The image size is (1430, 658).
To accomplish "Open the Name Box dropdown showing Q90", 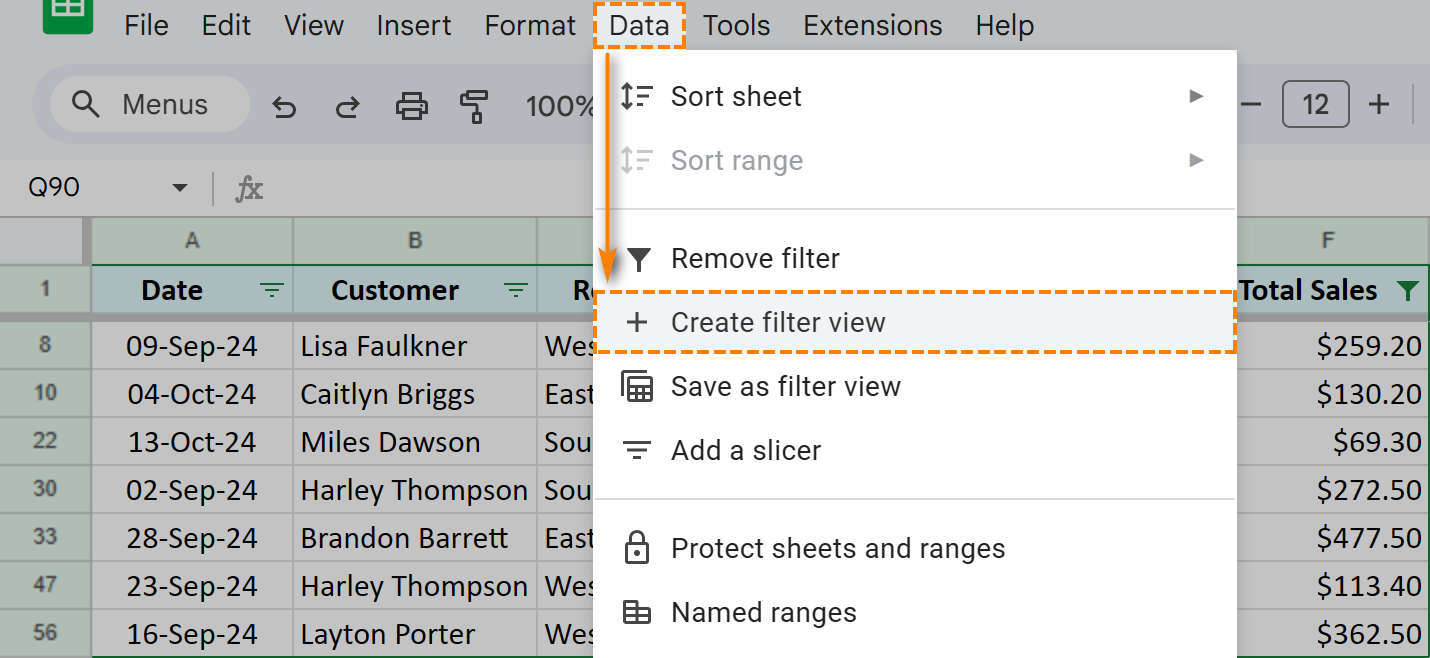I will coord(178,188).
